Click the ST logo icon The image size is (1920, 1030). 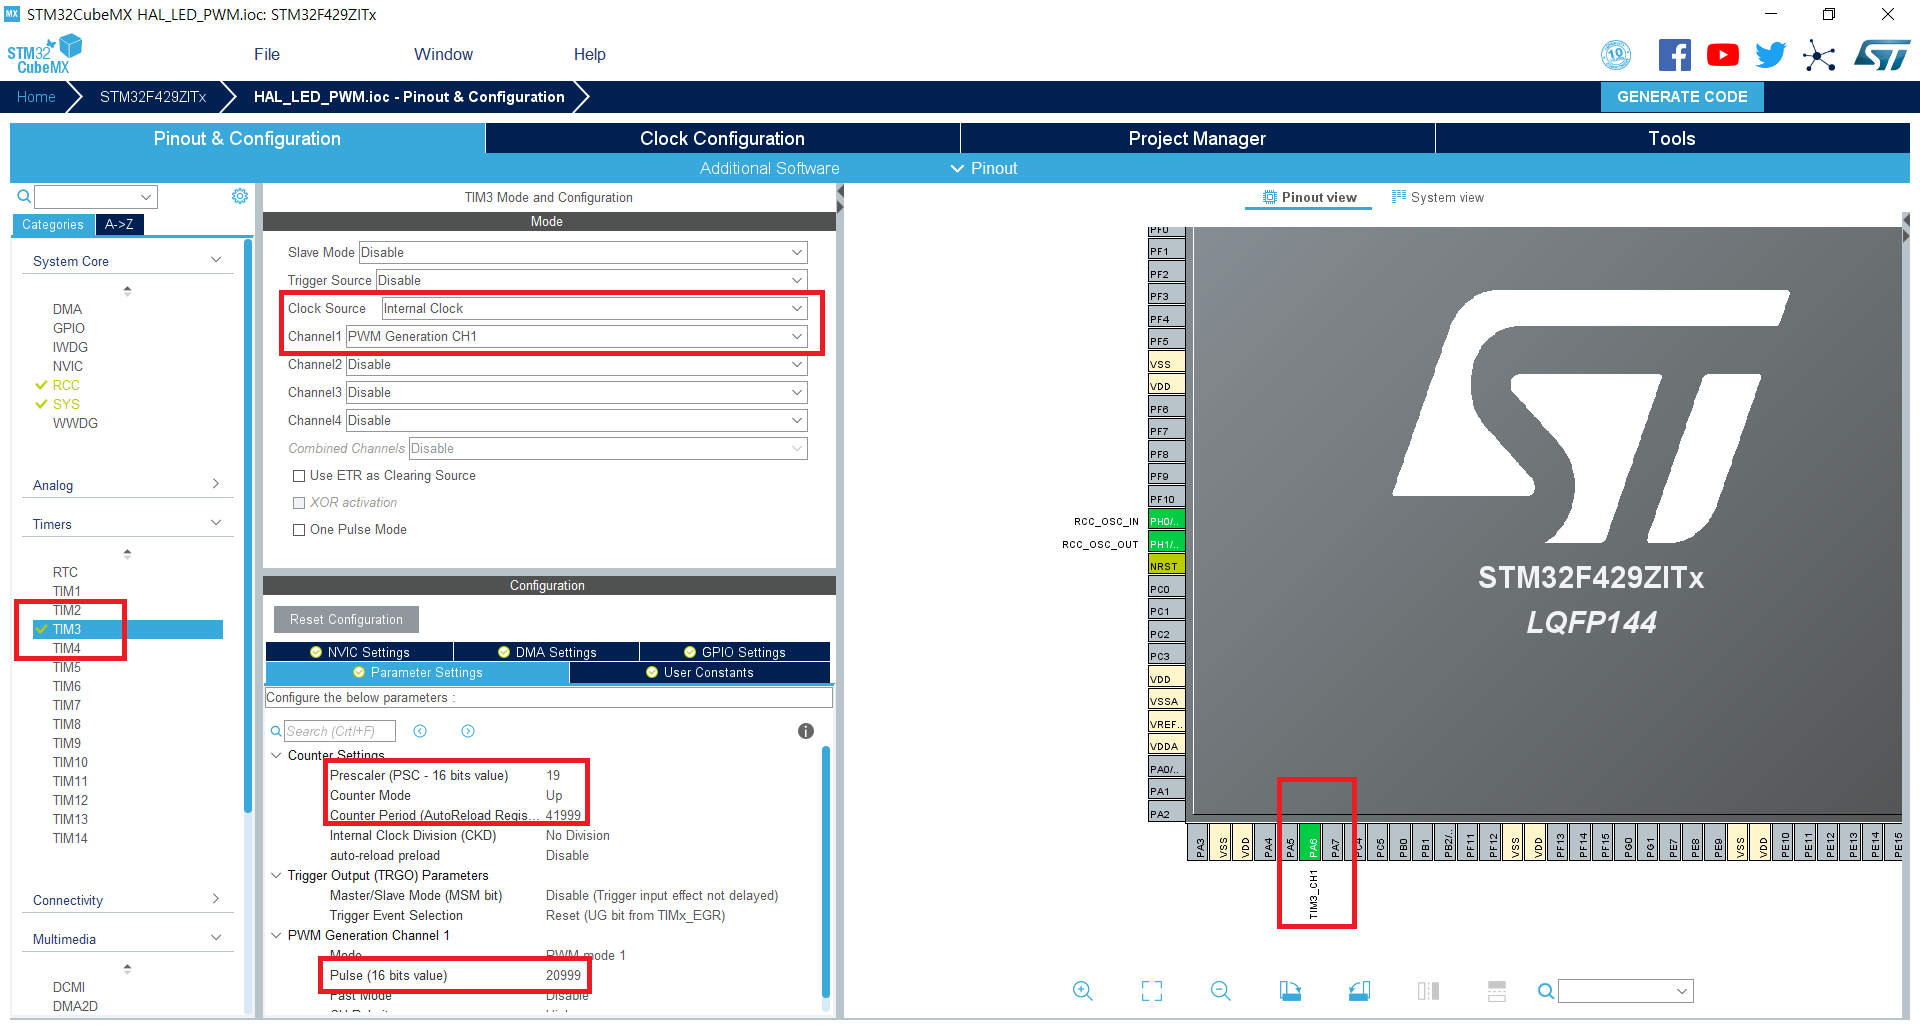1882,55
